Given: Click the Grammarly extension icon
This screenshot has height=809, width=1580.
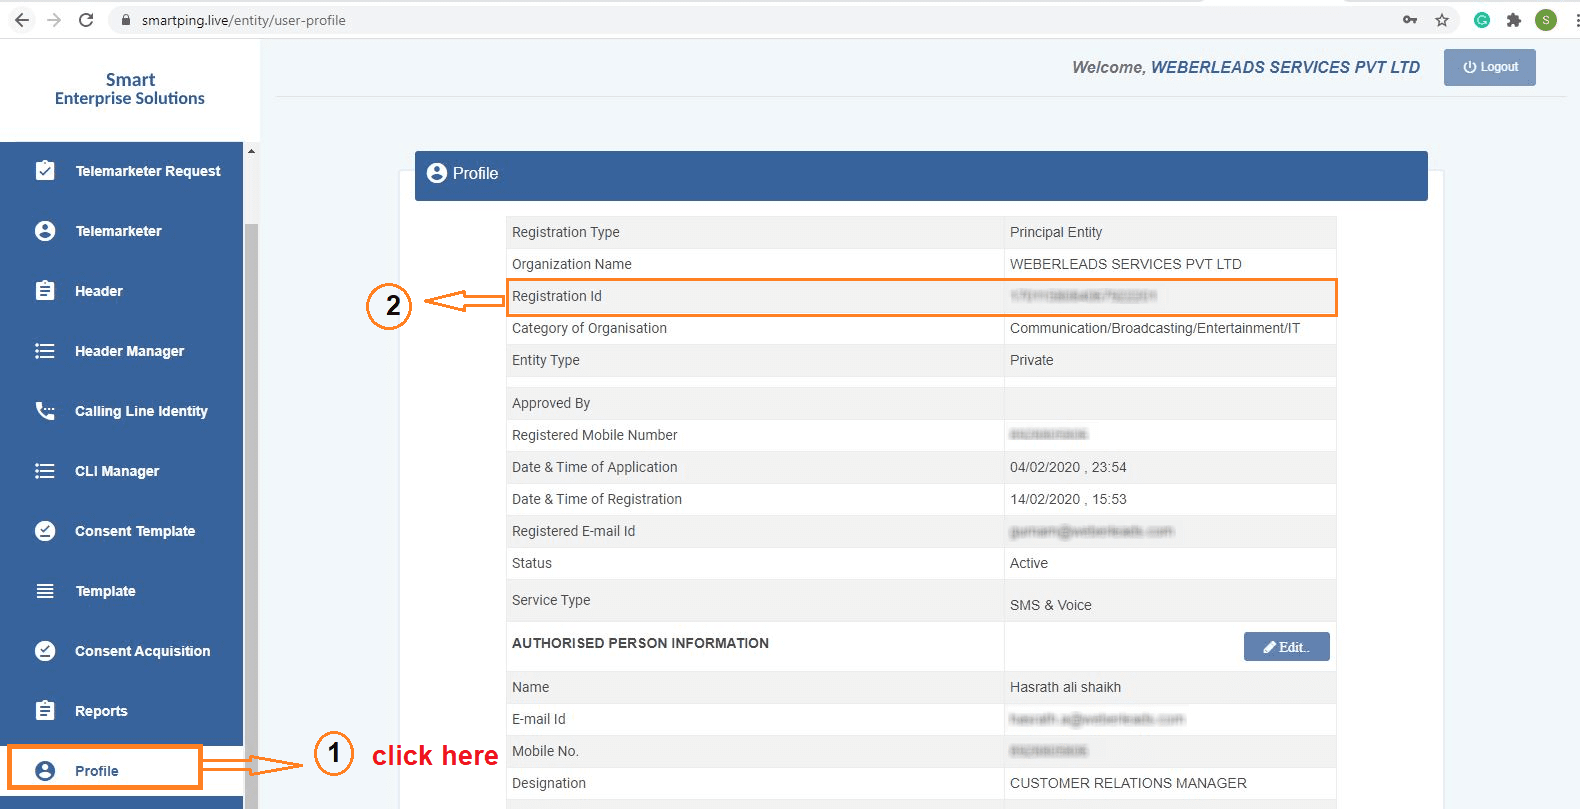Looking at the screenshot, I should tap(1482, 20).
